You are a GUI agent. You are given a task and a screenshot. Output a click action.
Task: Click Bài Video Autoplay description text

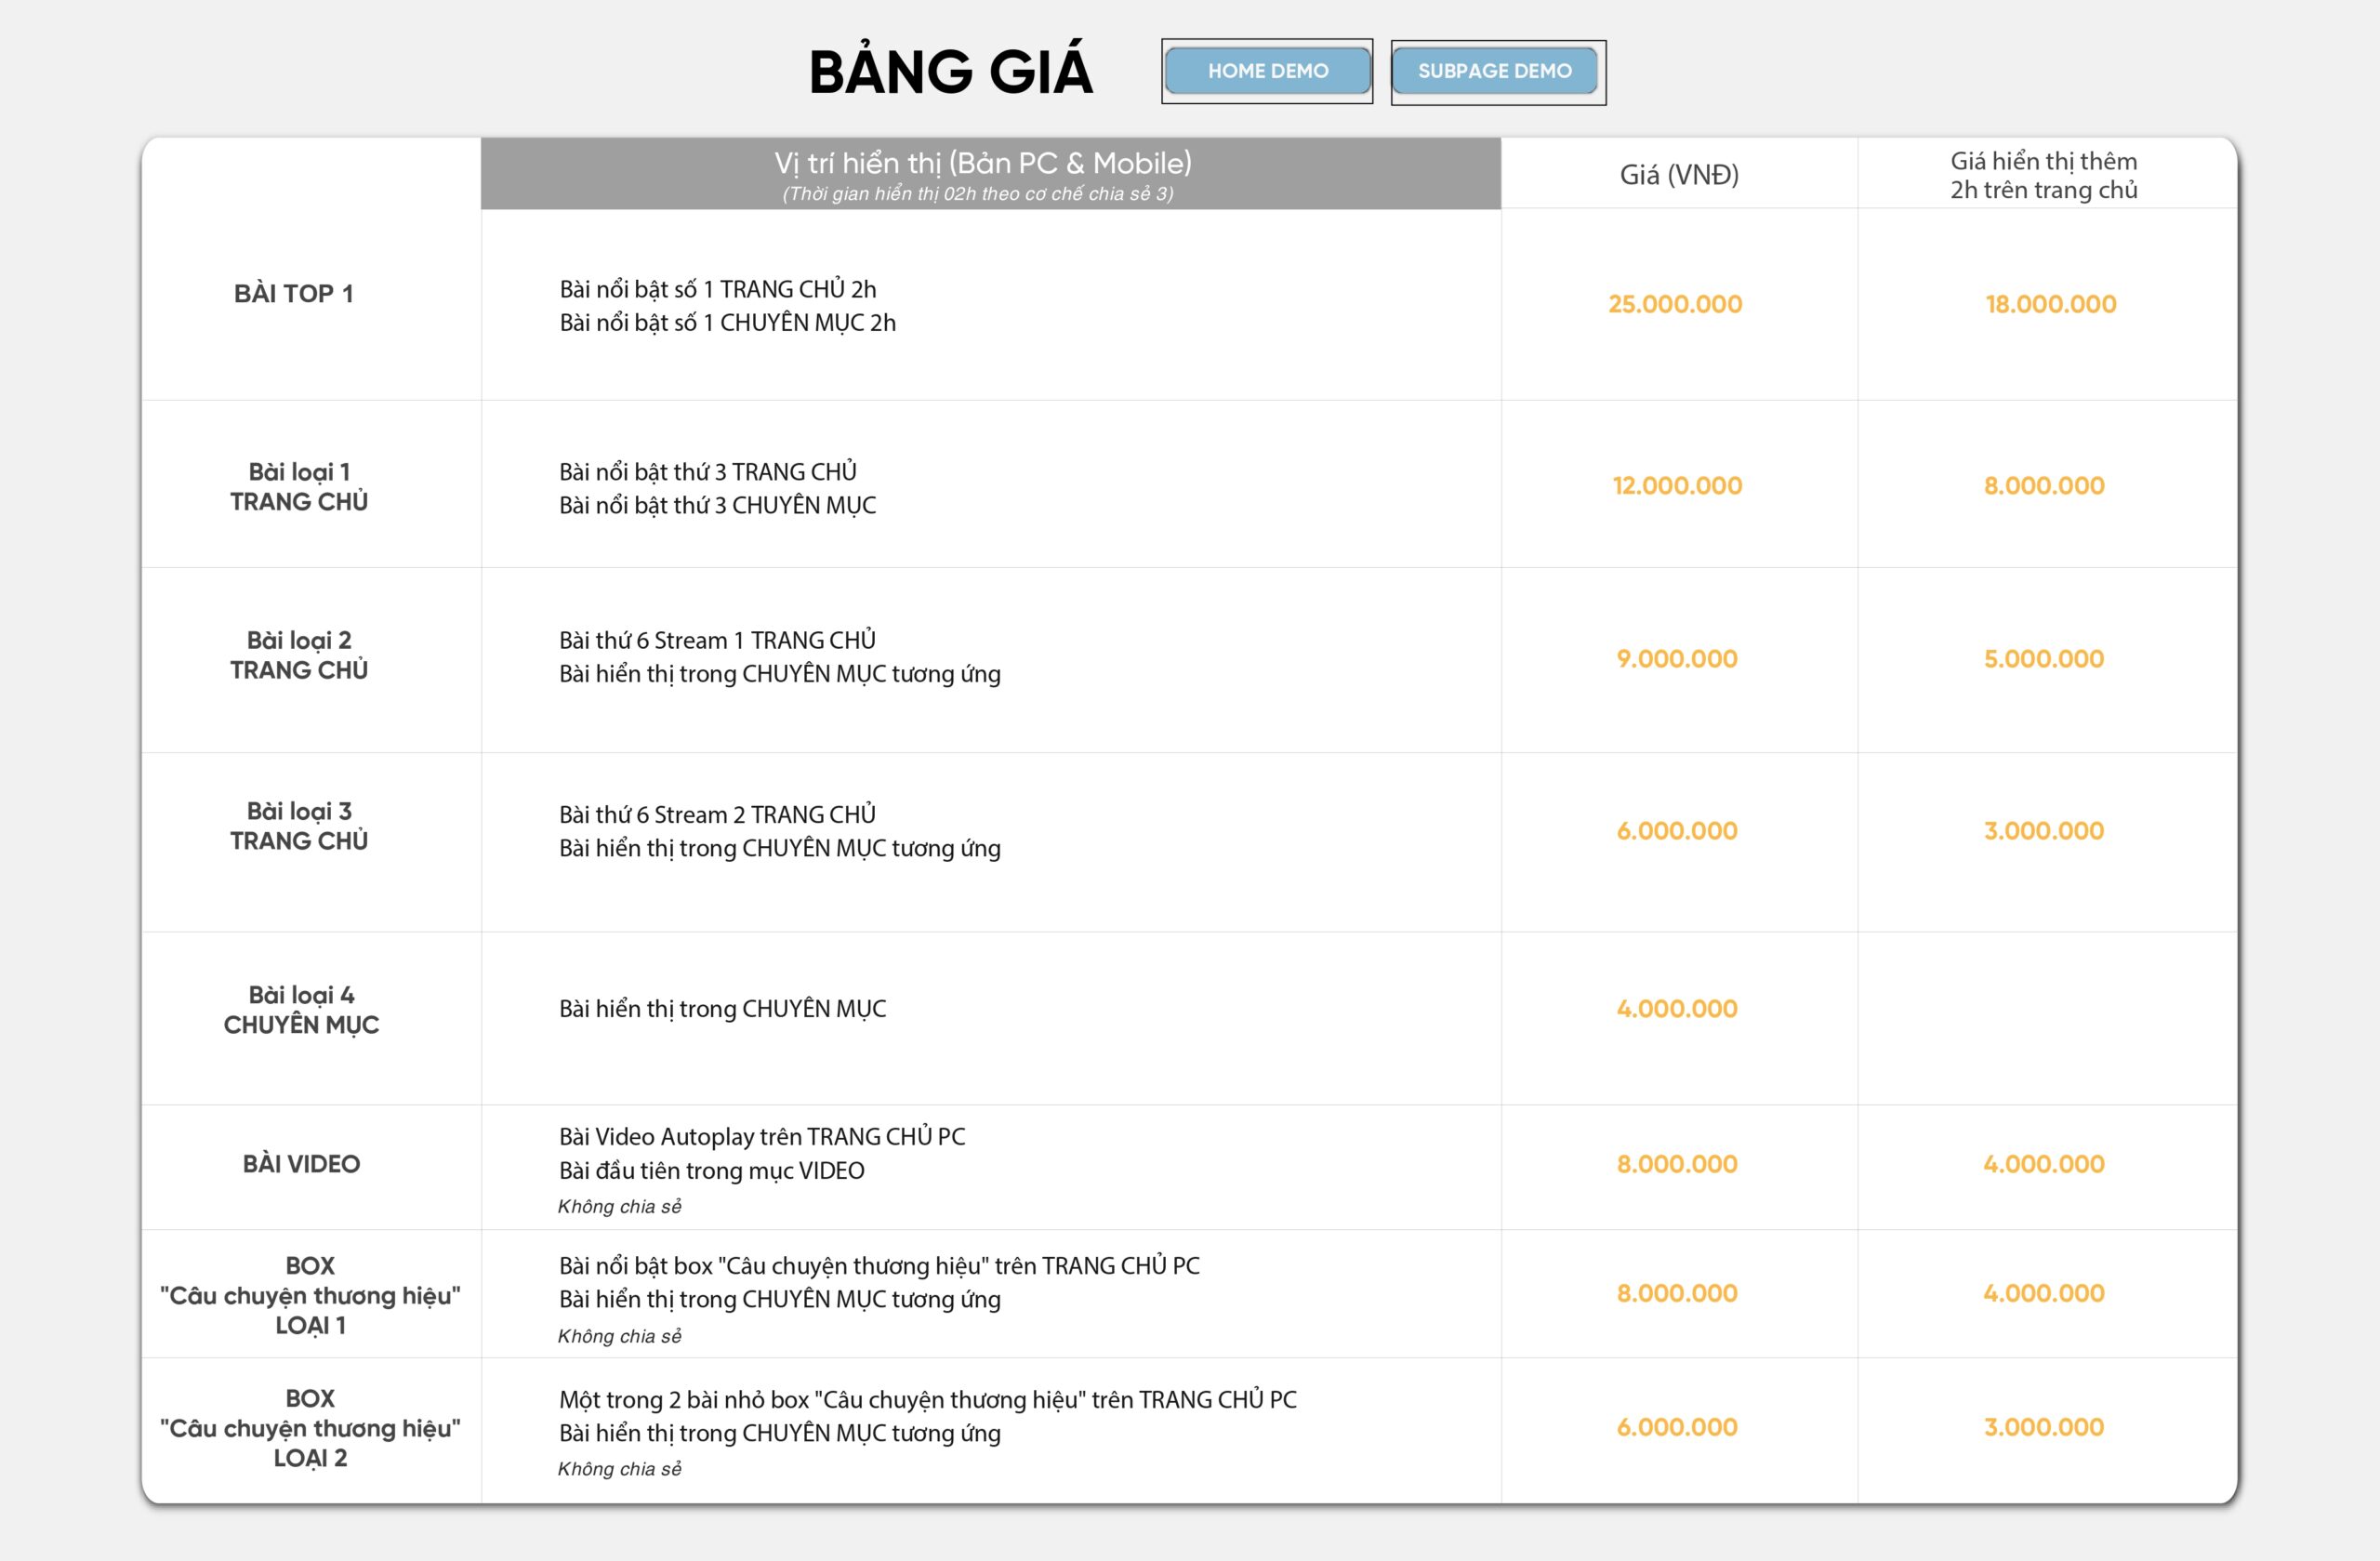click(762, 1137)
